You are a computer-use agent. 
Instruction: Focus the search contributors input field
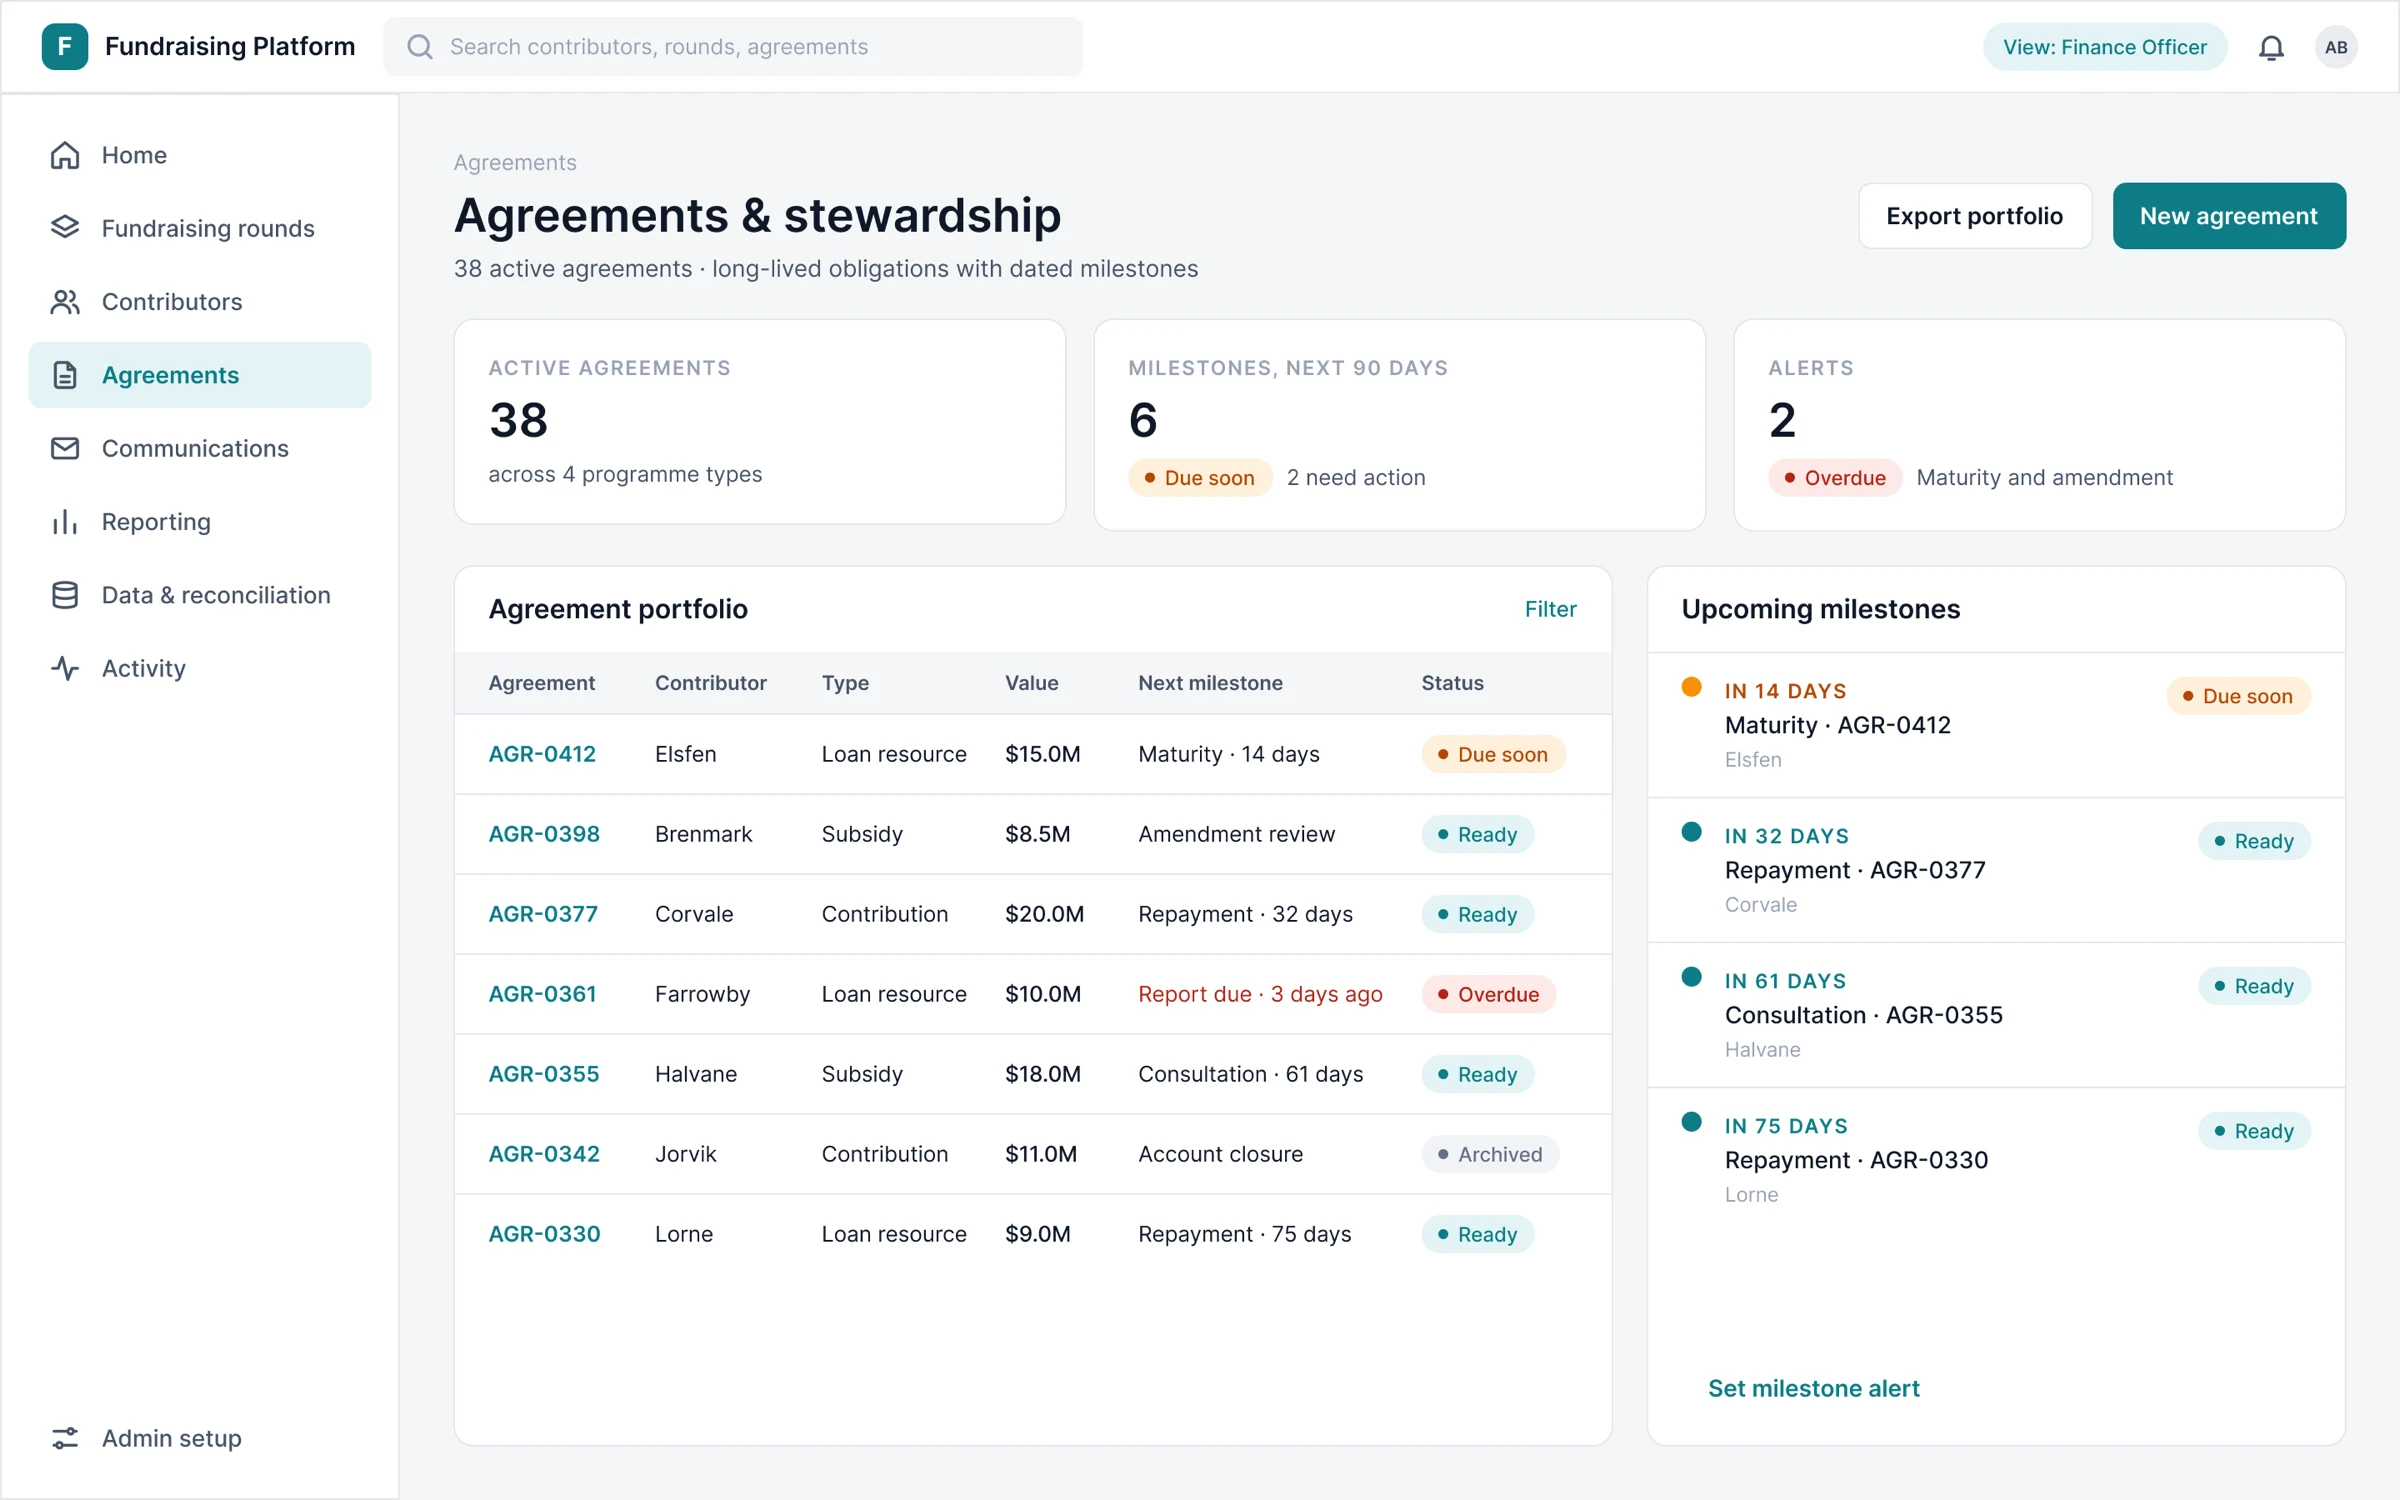pyautogui.click(x=733, y=47)
